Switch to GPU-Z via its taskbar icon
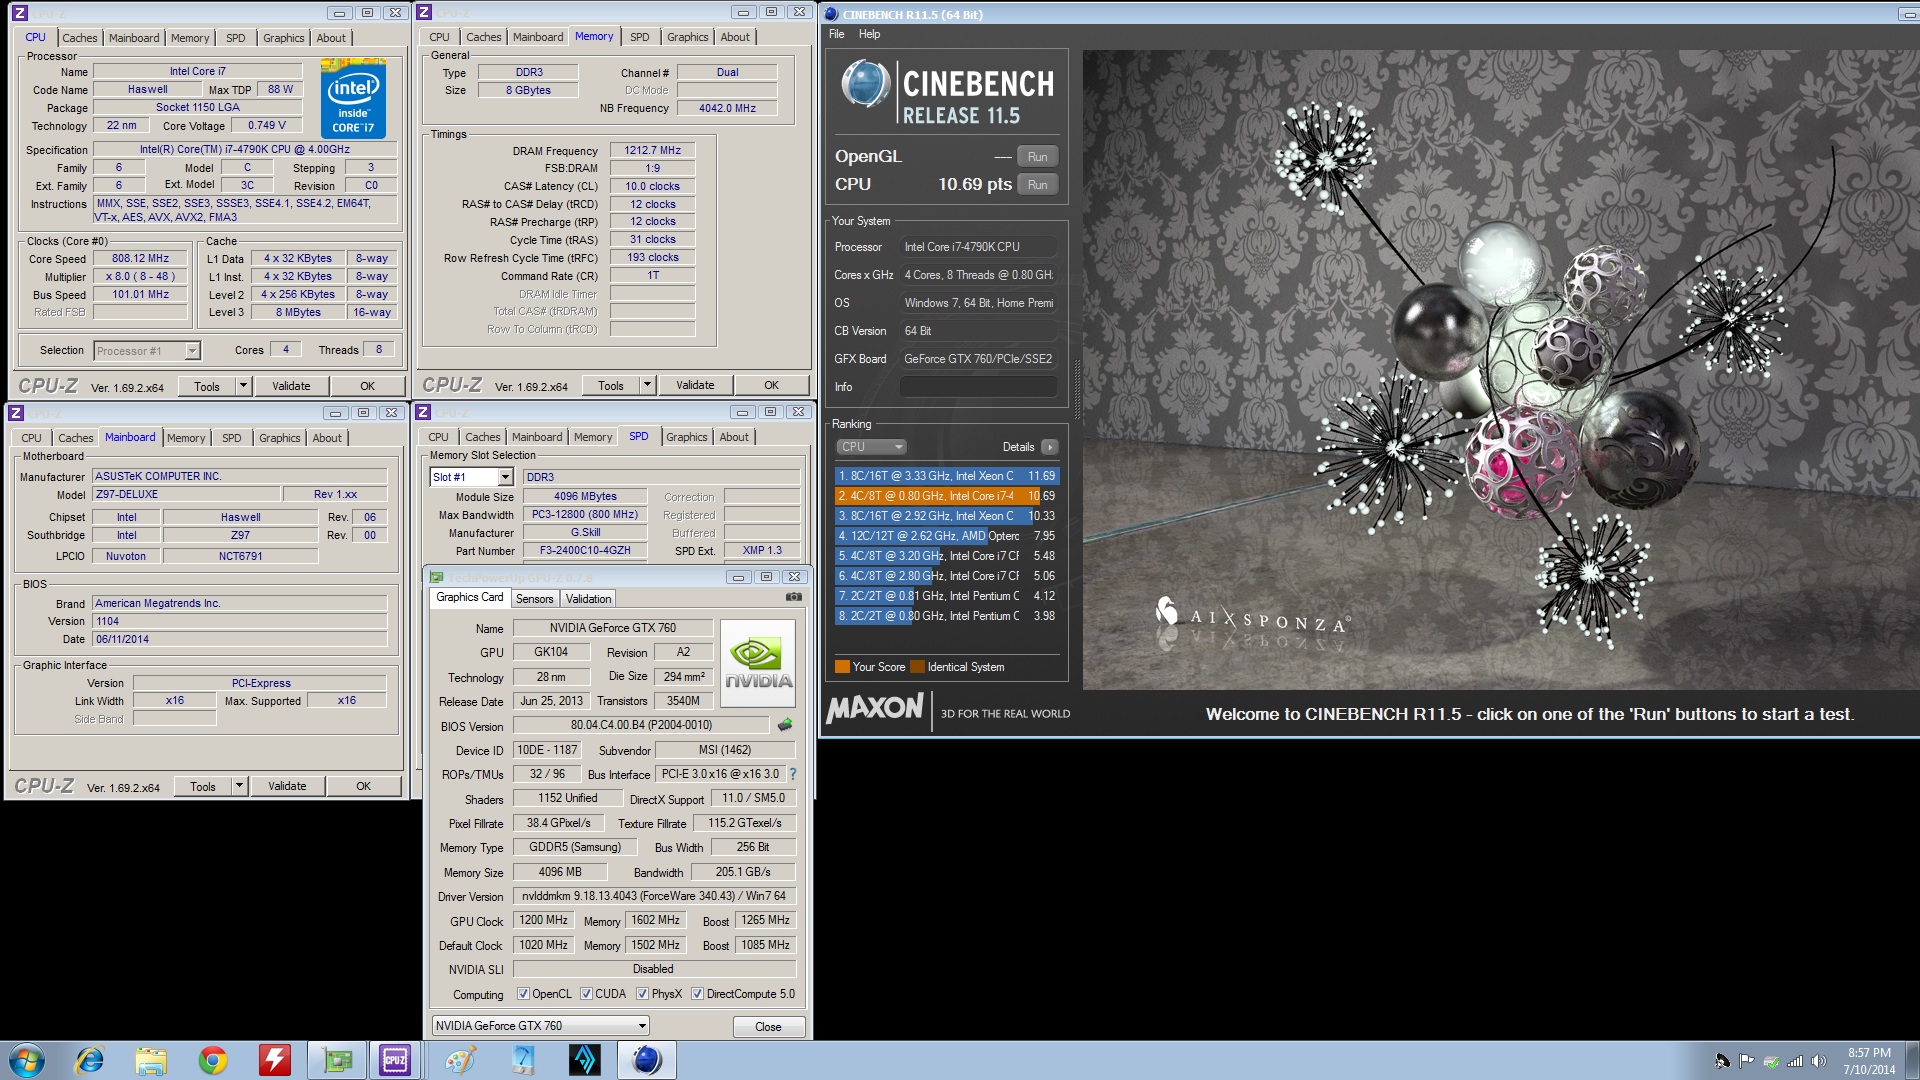 (x=337, y=1060)
